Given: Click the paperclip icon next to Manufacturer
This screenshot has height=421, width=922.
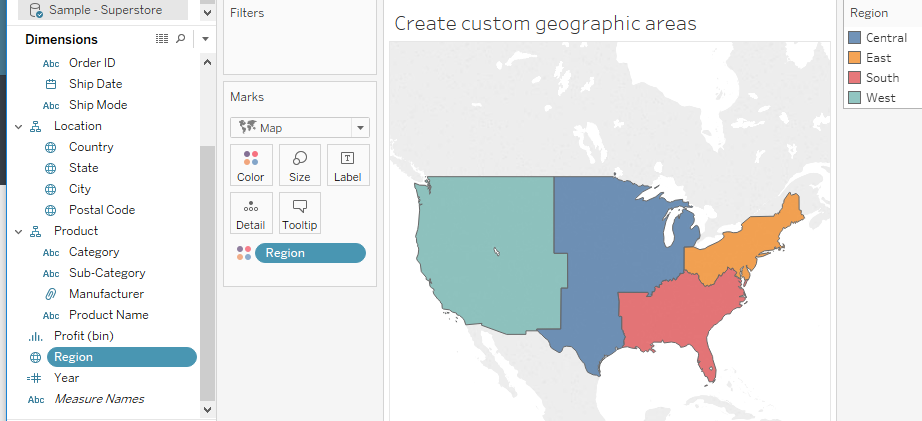Looking at the screenshot, I should (51, 294).
